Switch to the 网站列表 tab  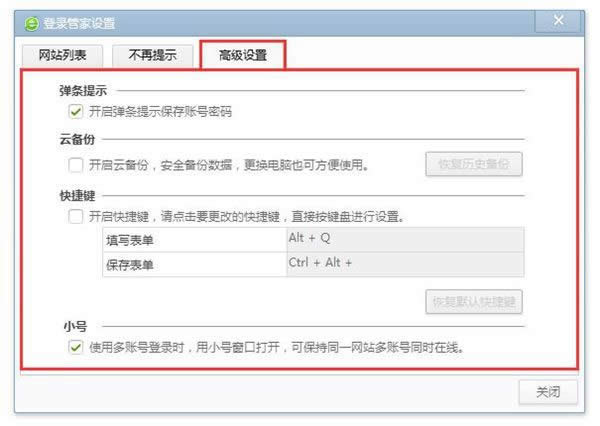click(x=62, y=55)
